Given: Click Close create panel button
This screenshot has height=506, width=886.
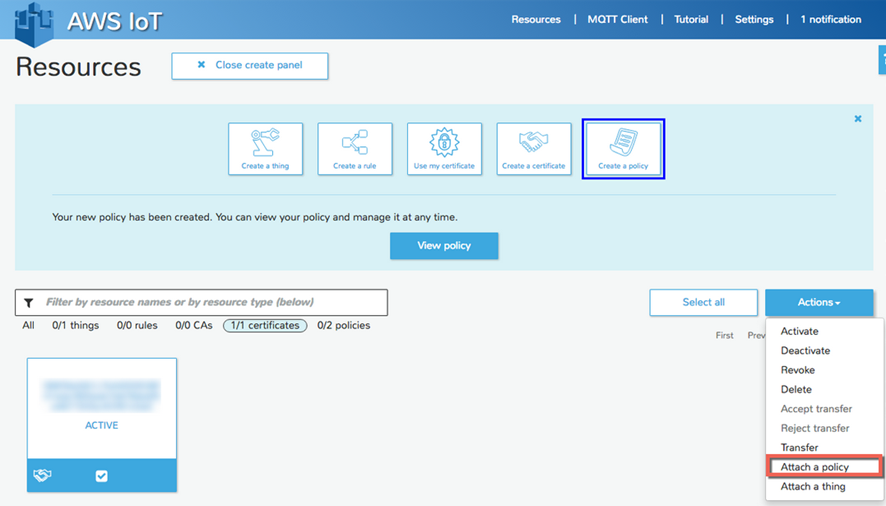Looking at the screenshot, I should pyautogui.click(x=250, y=65).
